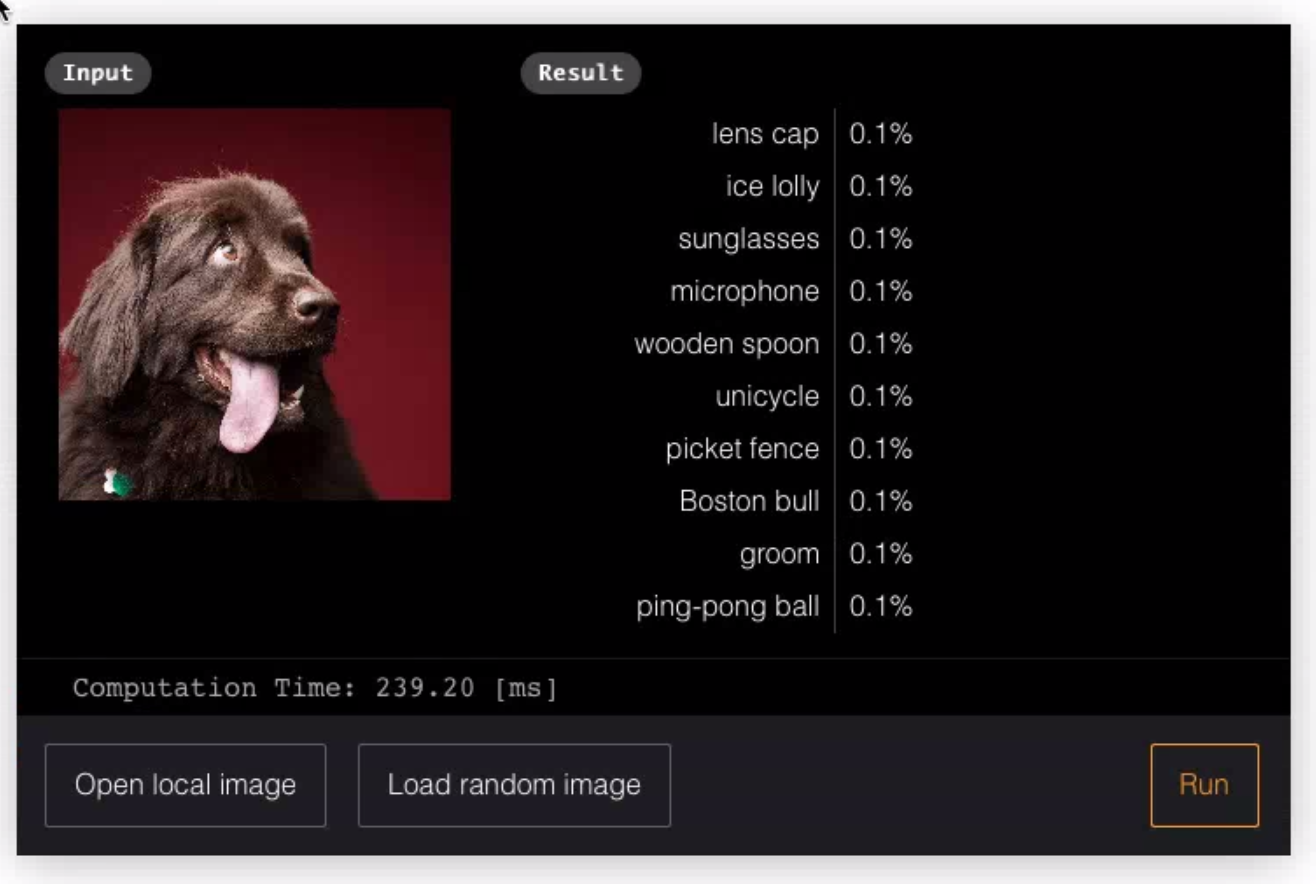The image size is (1316, 884).
Task: Click the sunglasses classification label
Action: [749, 239]
